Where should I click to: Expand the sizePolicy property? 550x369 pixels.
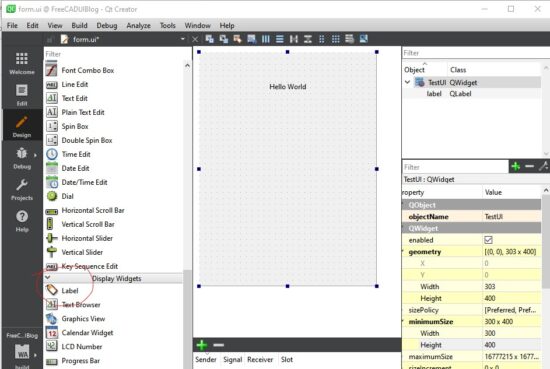(x=403, y=310)
